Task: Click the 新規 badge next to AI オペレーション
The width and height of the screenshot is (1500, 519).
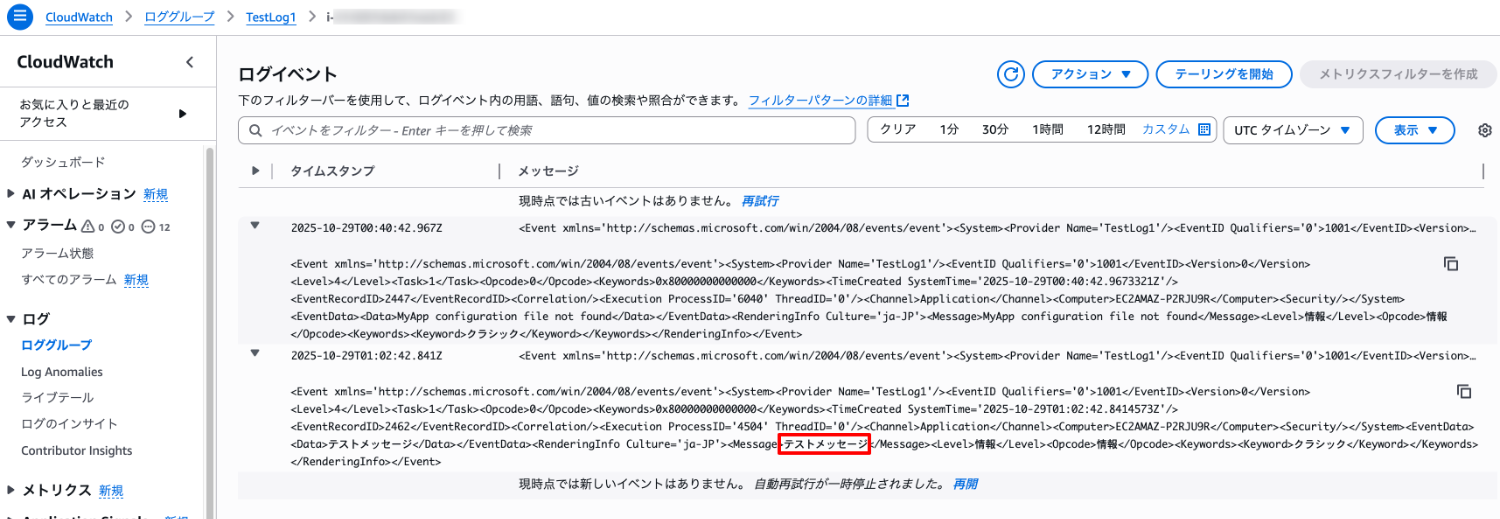Action: pyautogui.click(x=155, y=194)
